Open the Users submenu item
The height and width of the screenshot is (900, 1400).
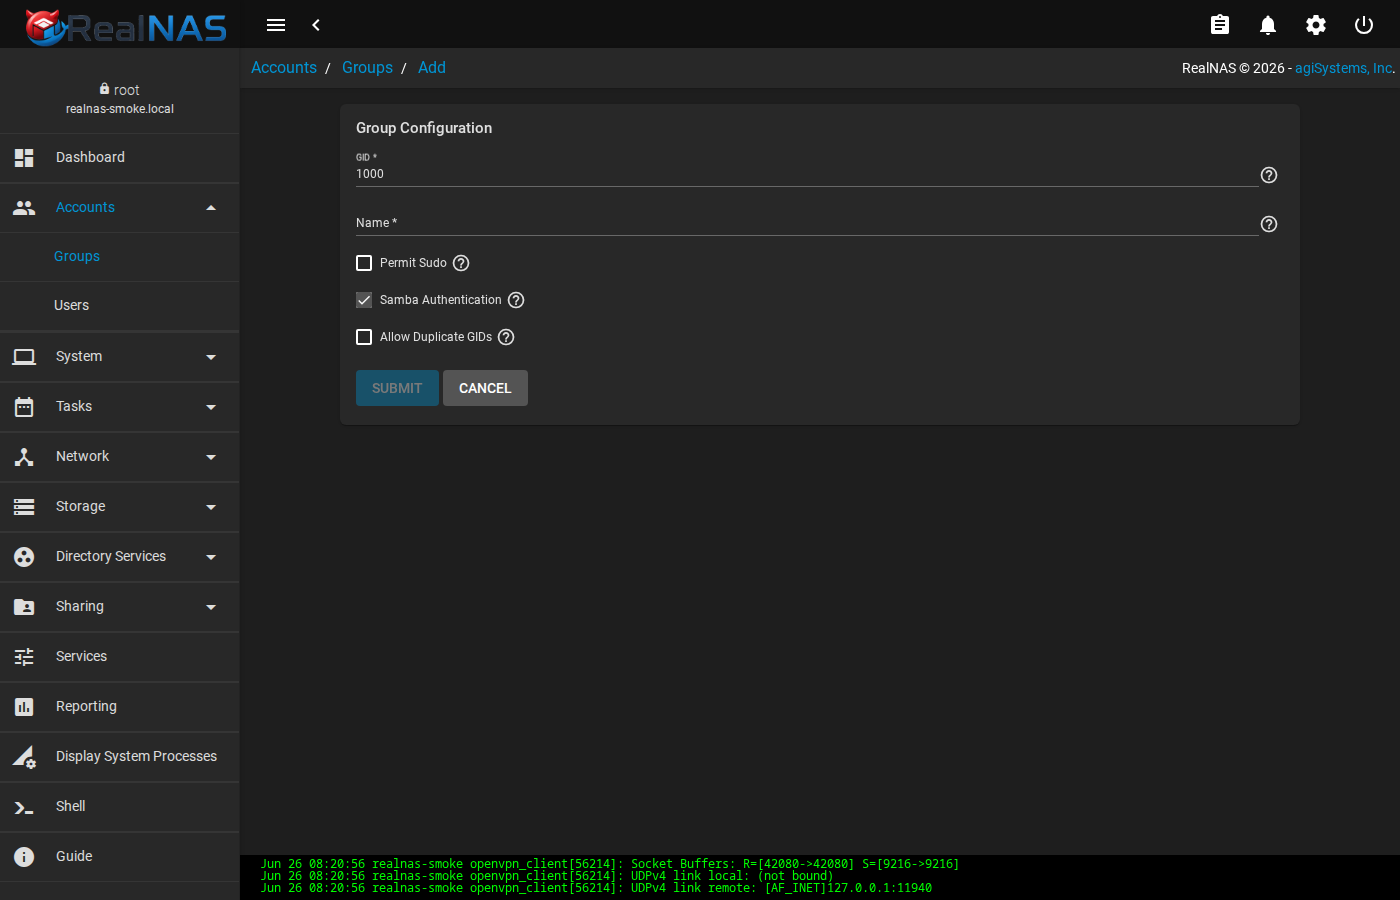pos(120,306)
